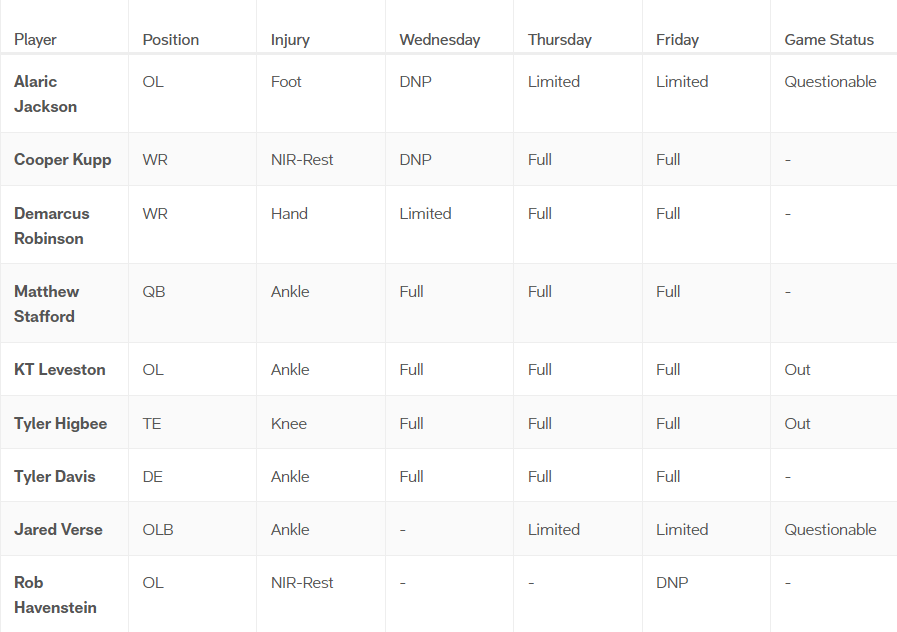The height and width of the screenshot is (632, 897).
Task: Click the Player column header
Action: [35, 40]
